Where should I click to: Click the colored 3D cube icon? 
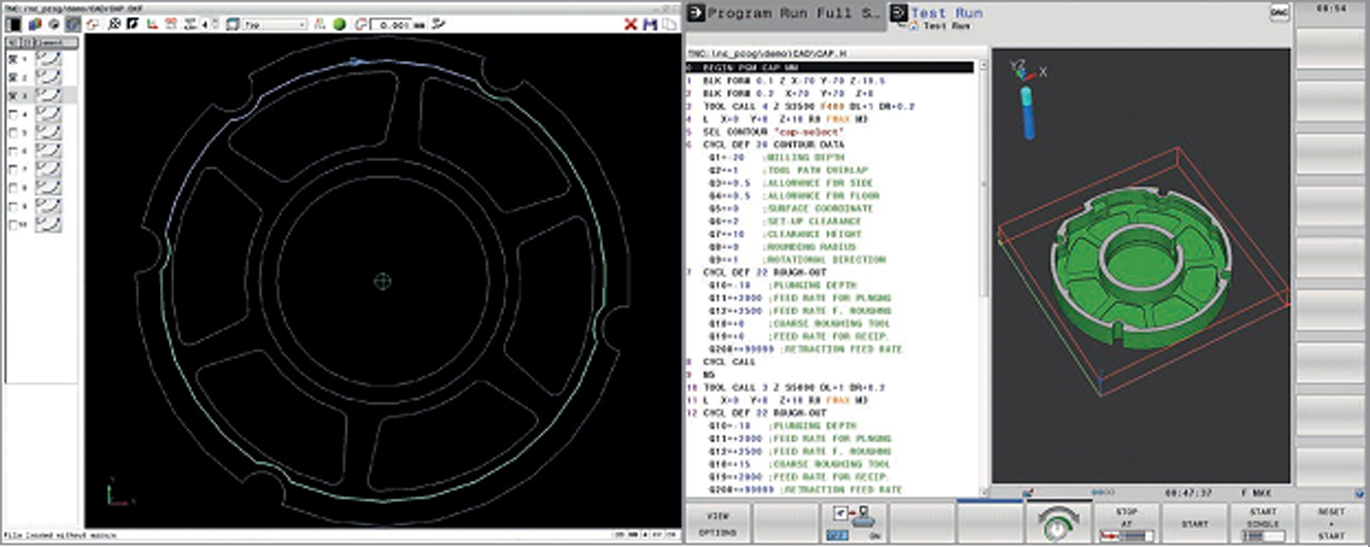[x=34, y=24]
